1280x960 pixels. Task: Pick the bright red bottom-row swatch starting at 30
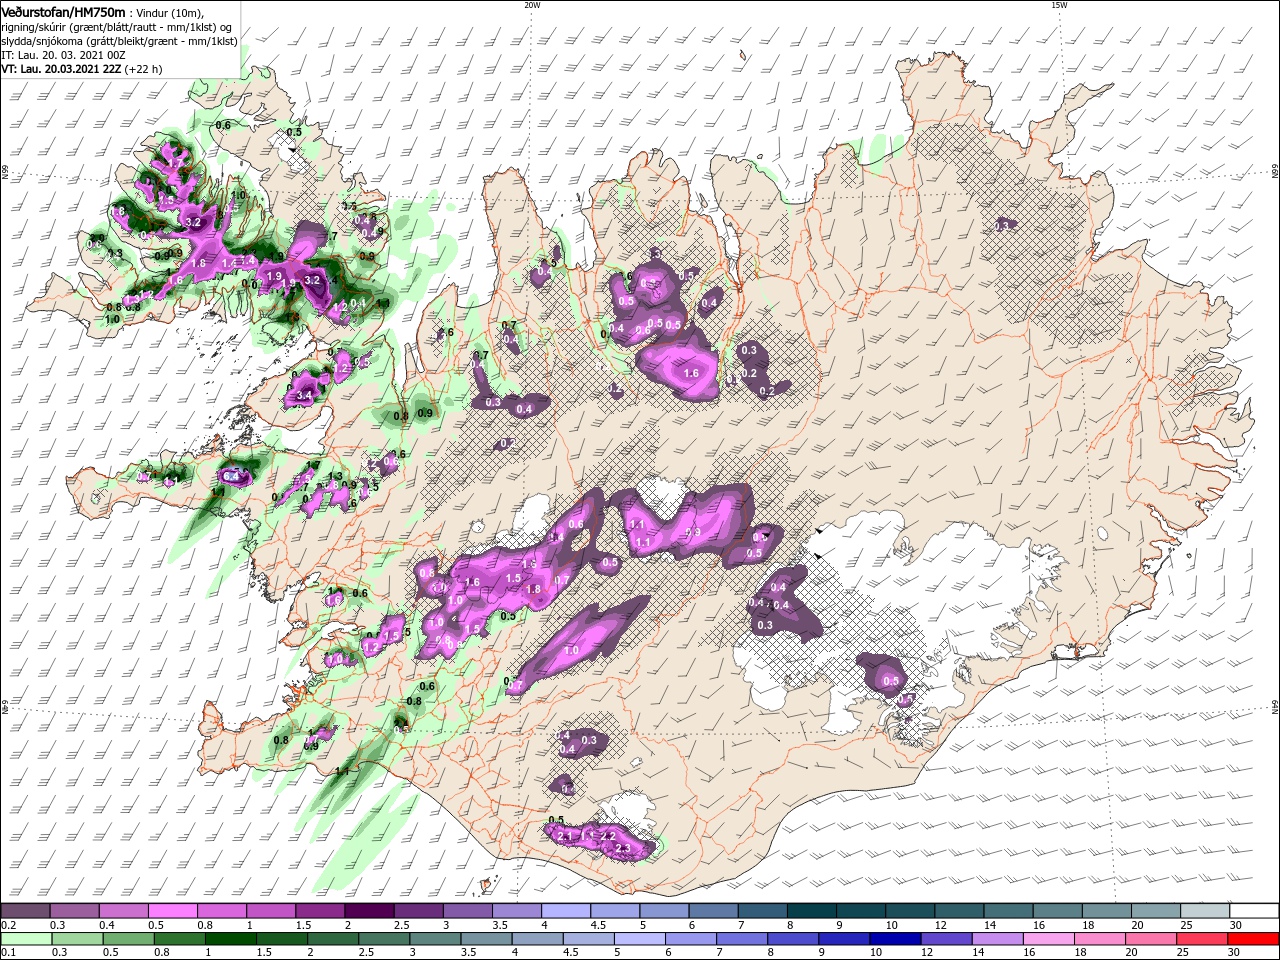[1254, 938]
